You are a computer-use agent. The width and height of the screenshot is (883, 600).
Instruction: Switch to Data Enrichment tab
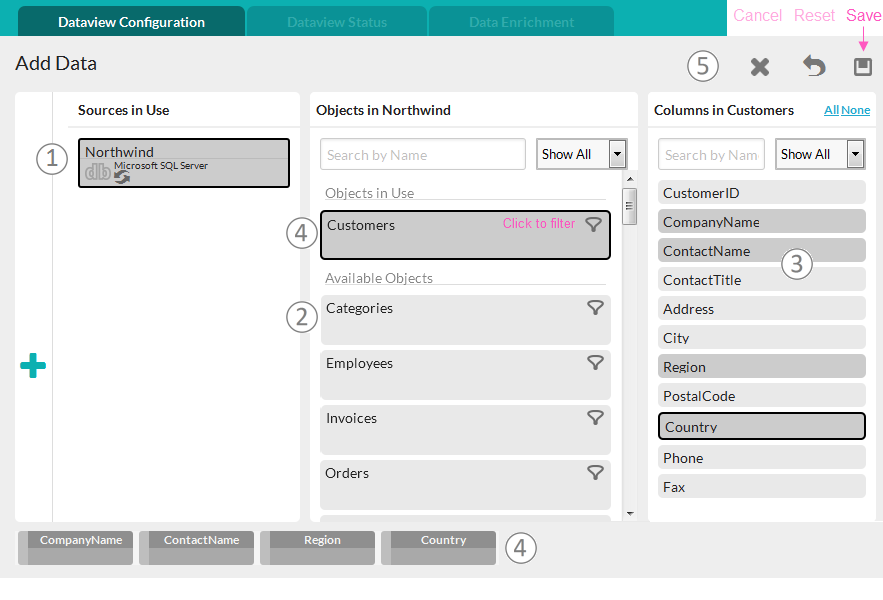click(x=521, y=21)
